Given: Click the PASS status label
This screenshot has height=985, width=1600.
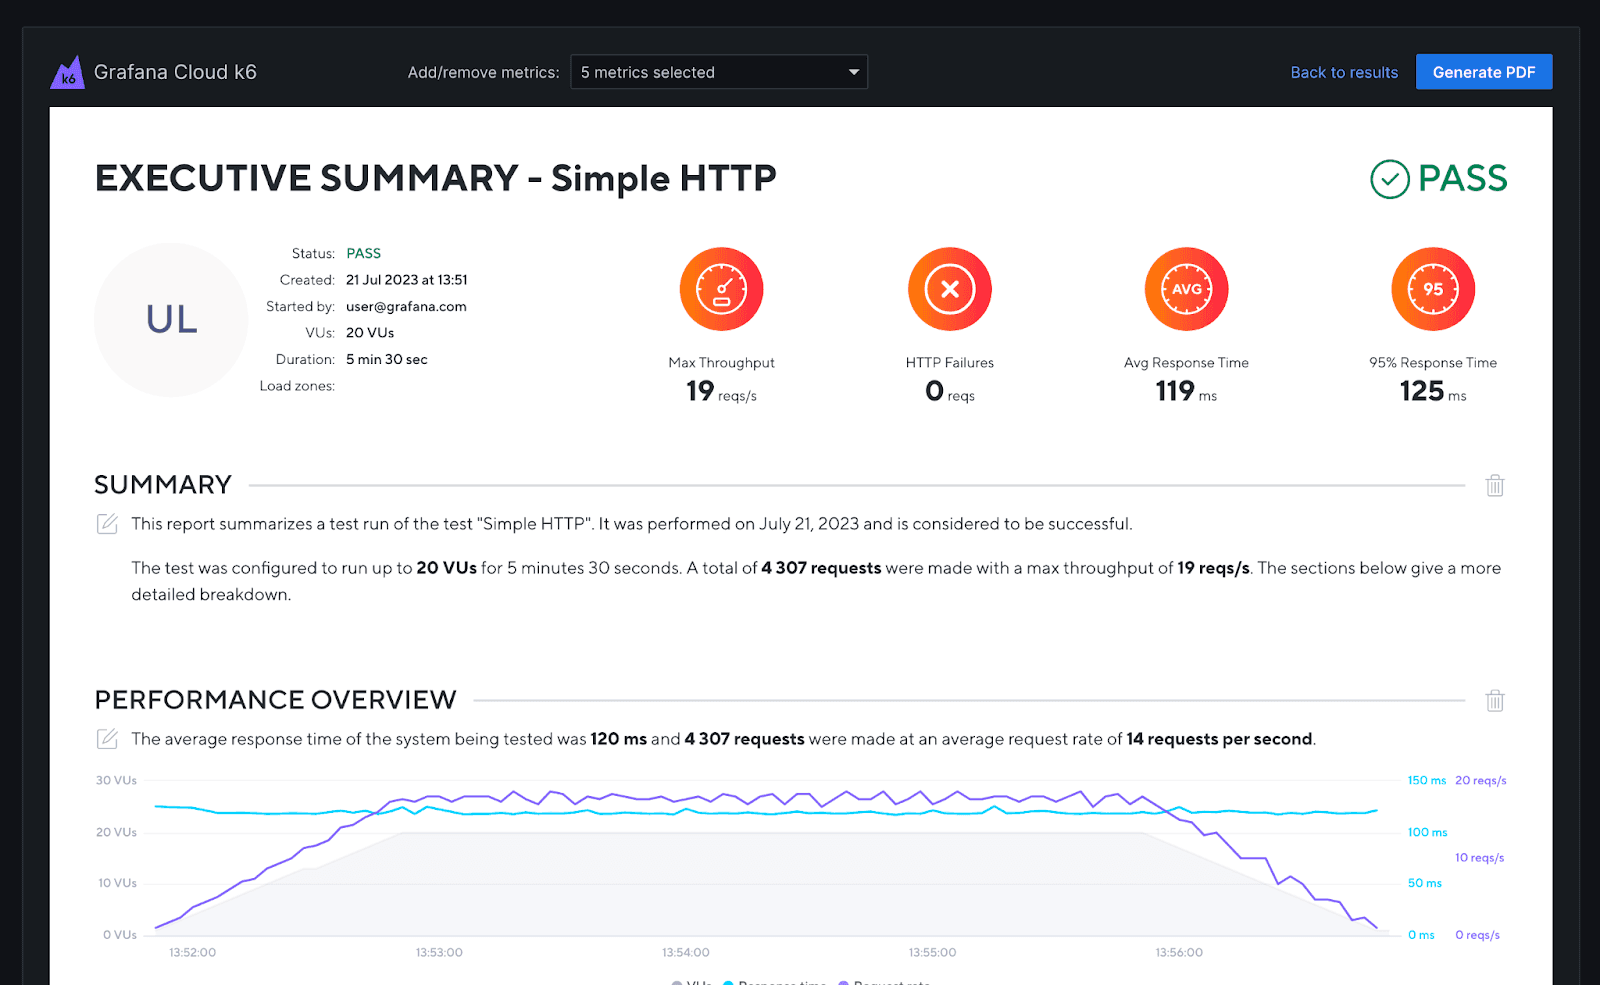Looking at the screenshot, I should point(364,253).
